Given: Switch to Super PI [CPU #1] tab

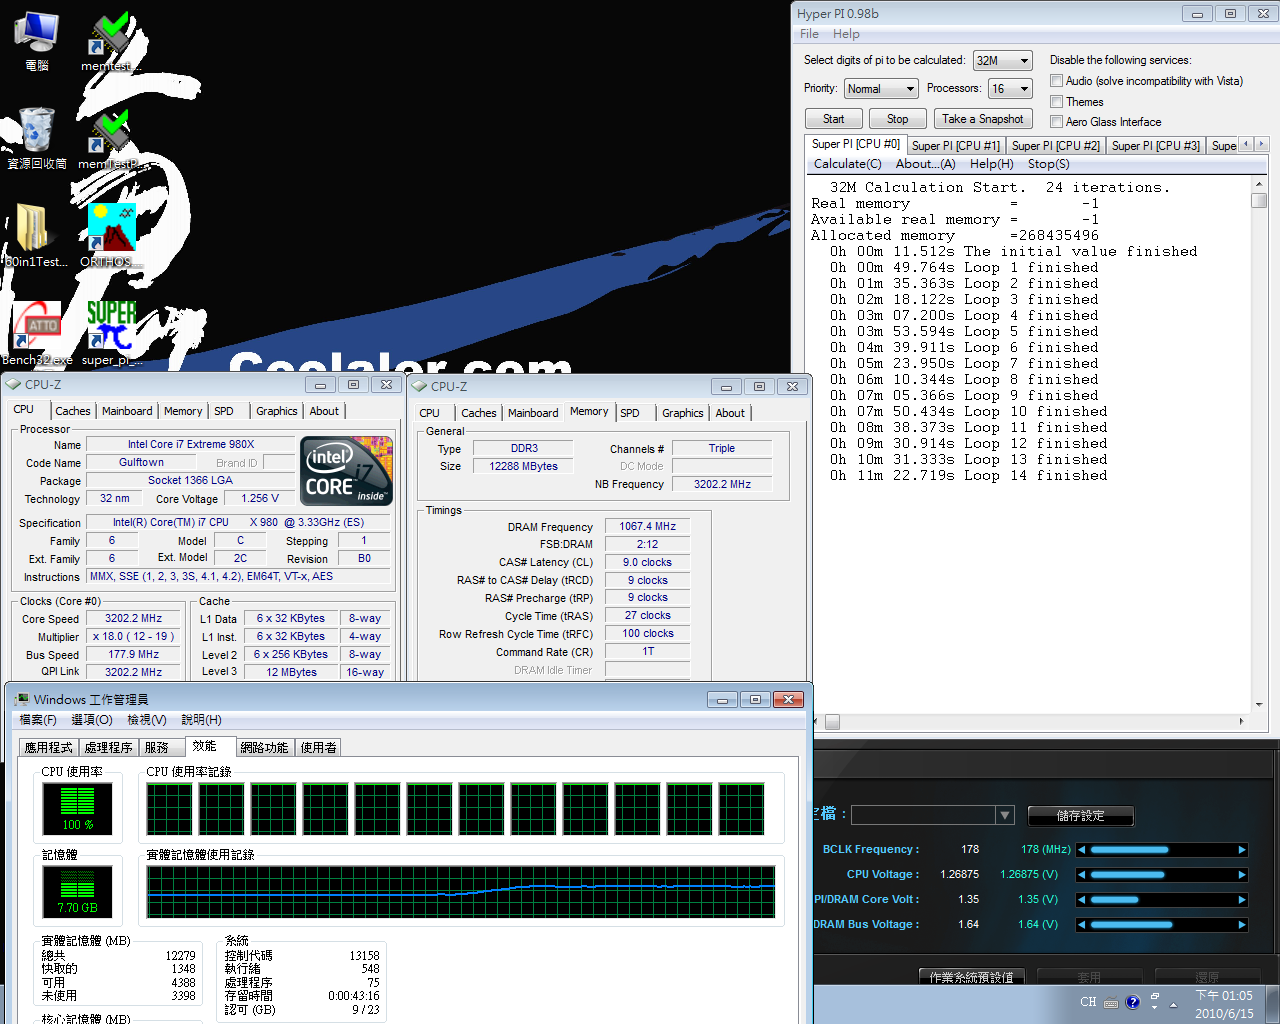Looking at the screenshot, I should click(x=955, y=146).
